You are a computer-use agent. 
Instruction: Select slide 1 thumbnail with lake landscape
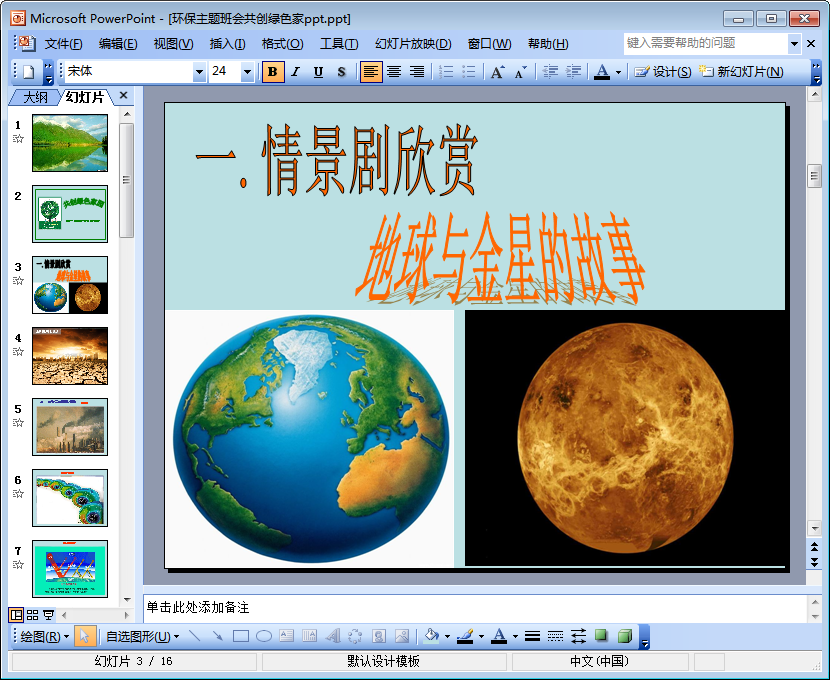pyautogui.click(x=70, y=143)
